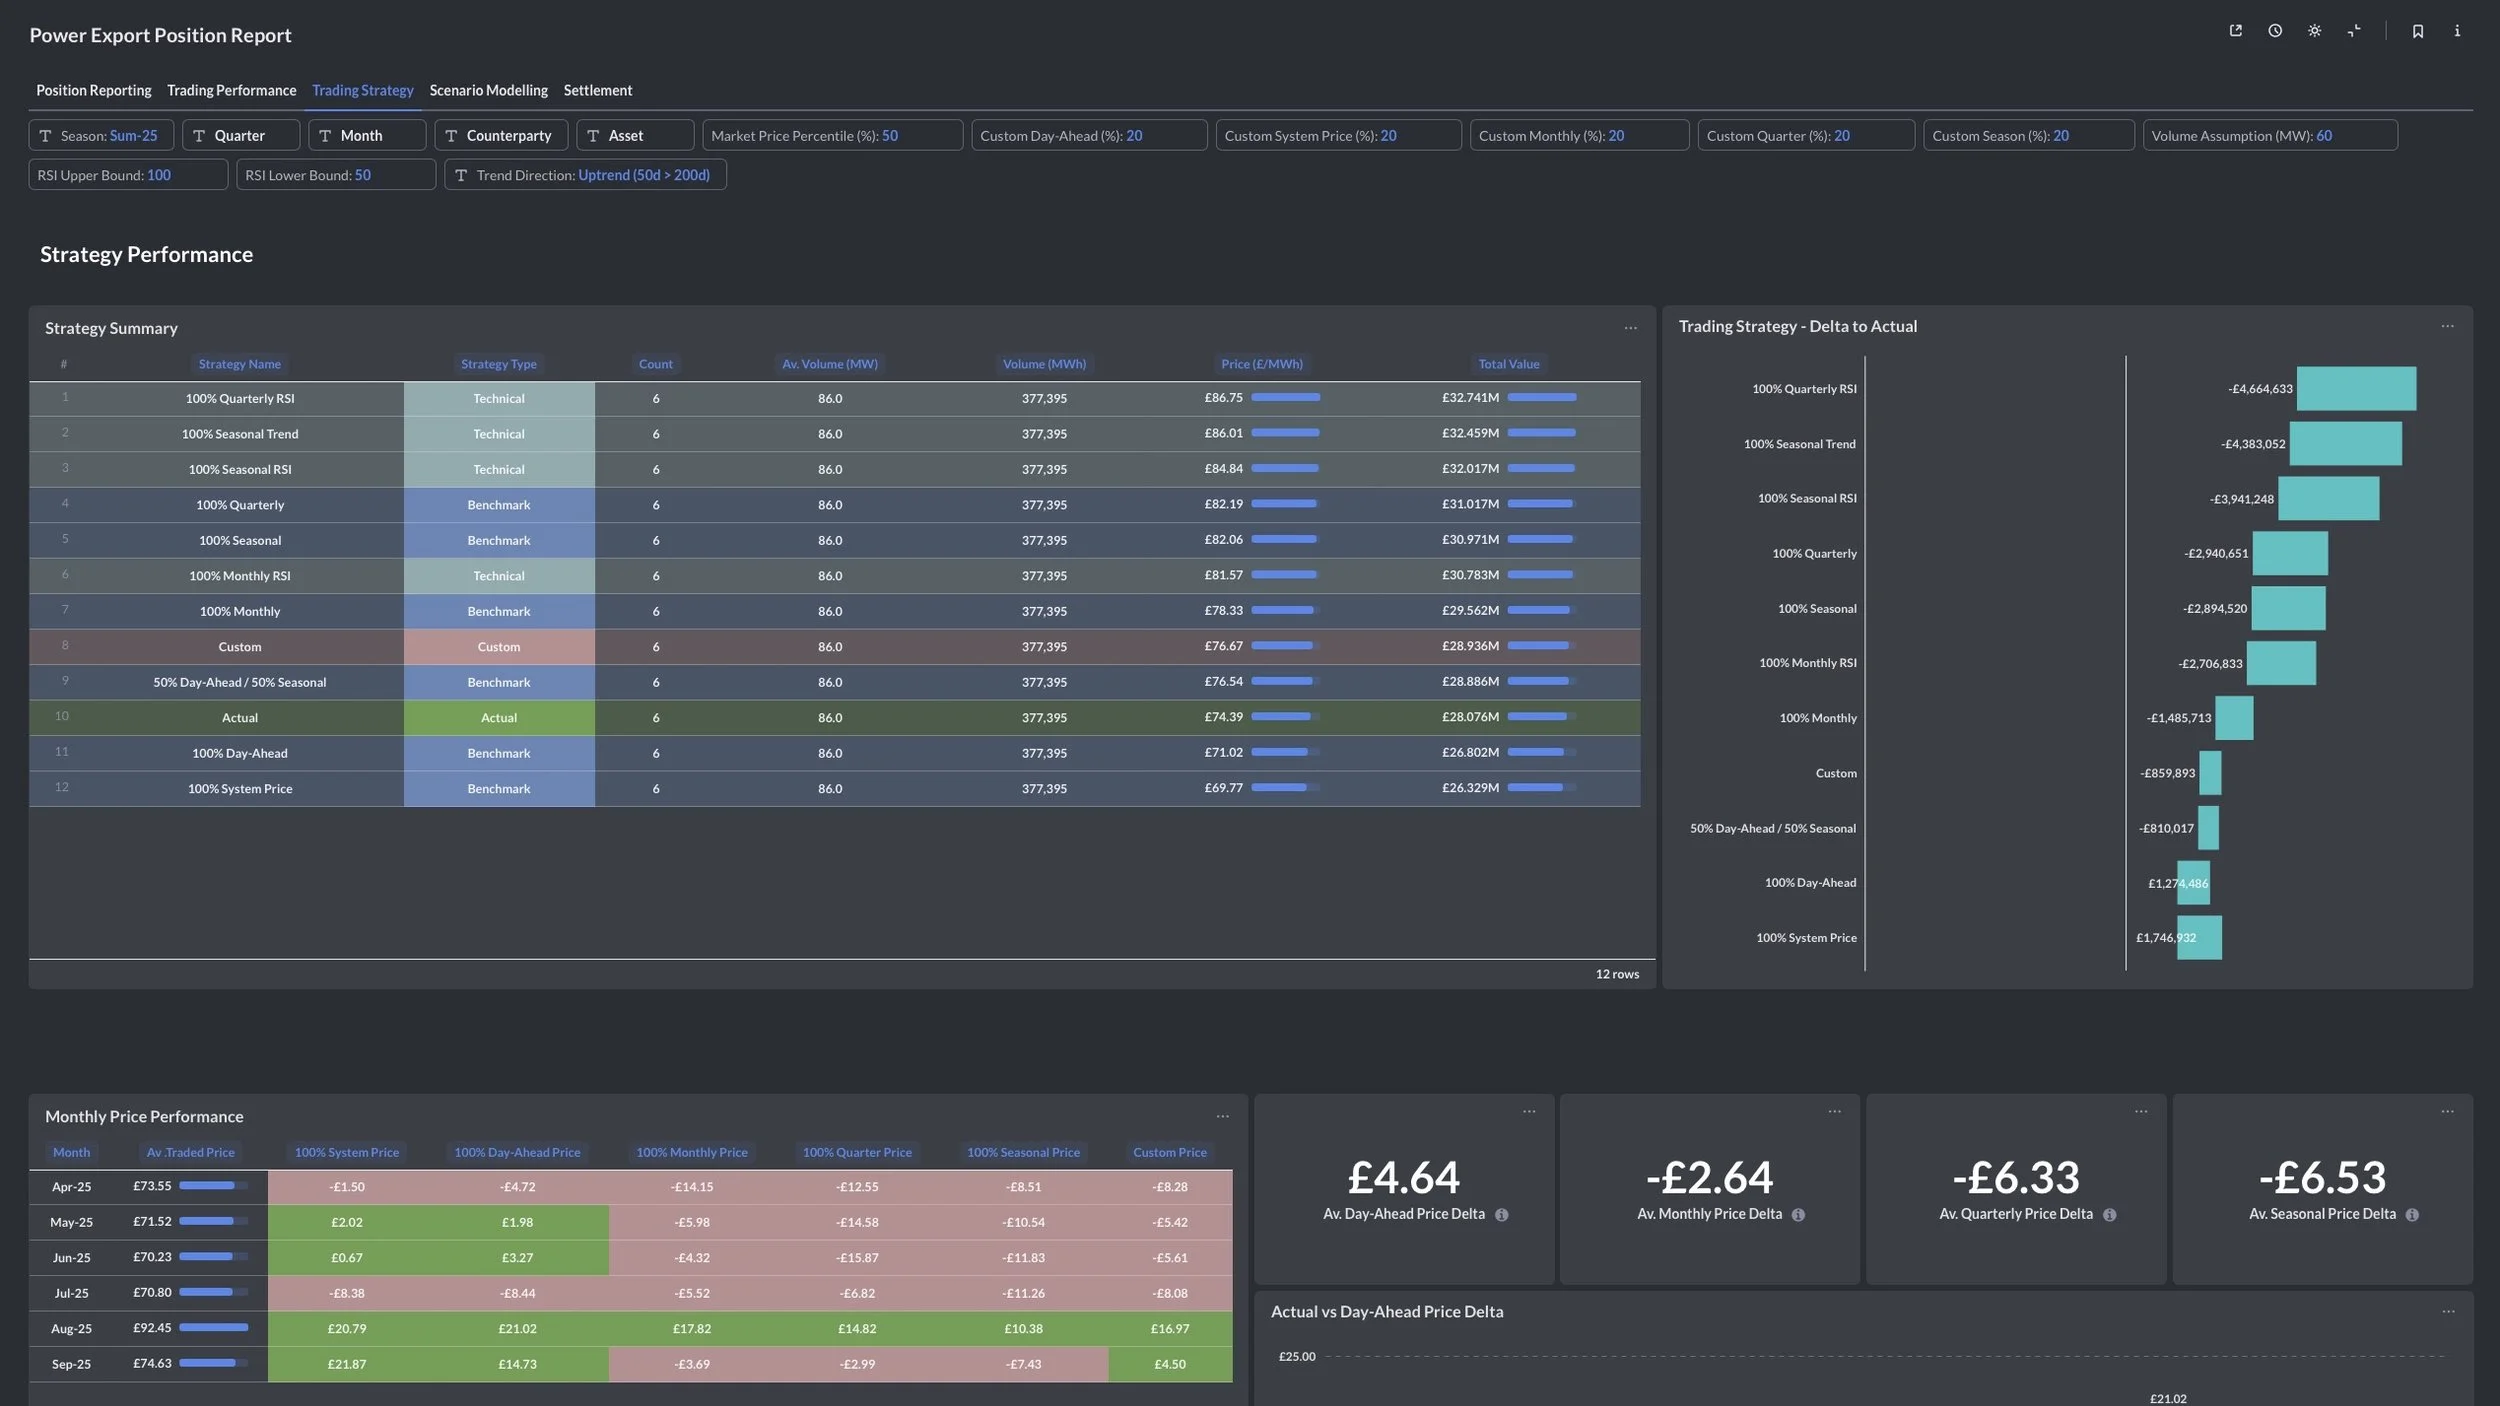Toggle light mode sun icon
2500x1406 pixels.
pos(2314,31)
